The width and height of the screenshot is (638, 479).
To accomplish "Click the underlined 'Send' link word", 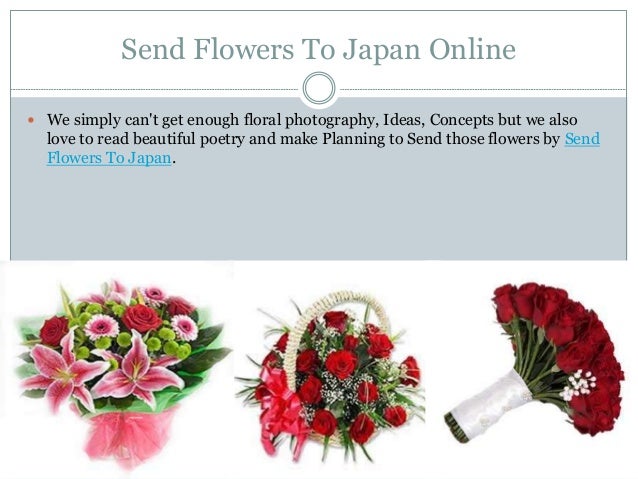I will 582,139.
